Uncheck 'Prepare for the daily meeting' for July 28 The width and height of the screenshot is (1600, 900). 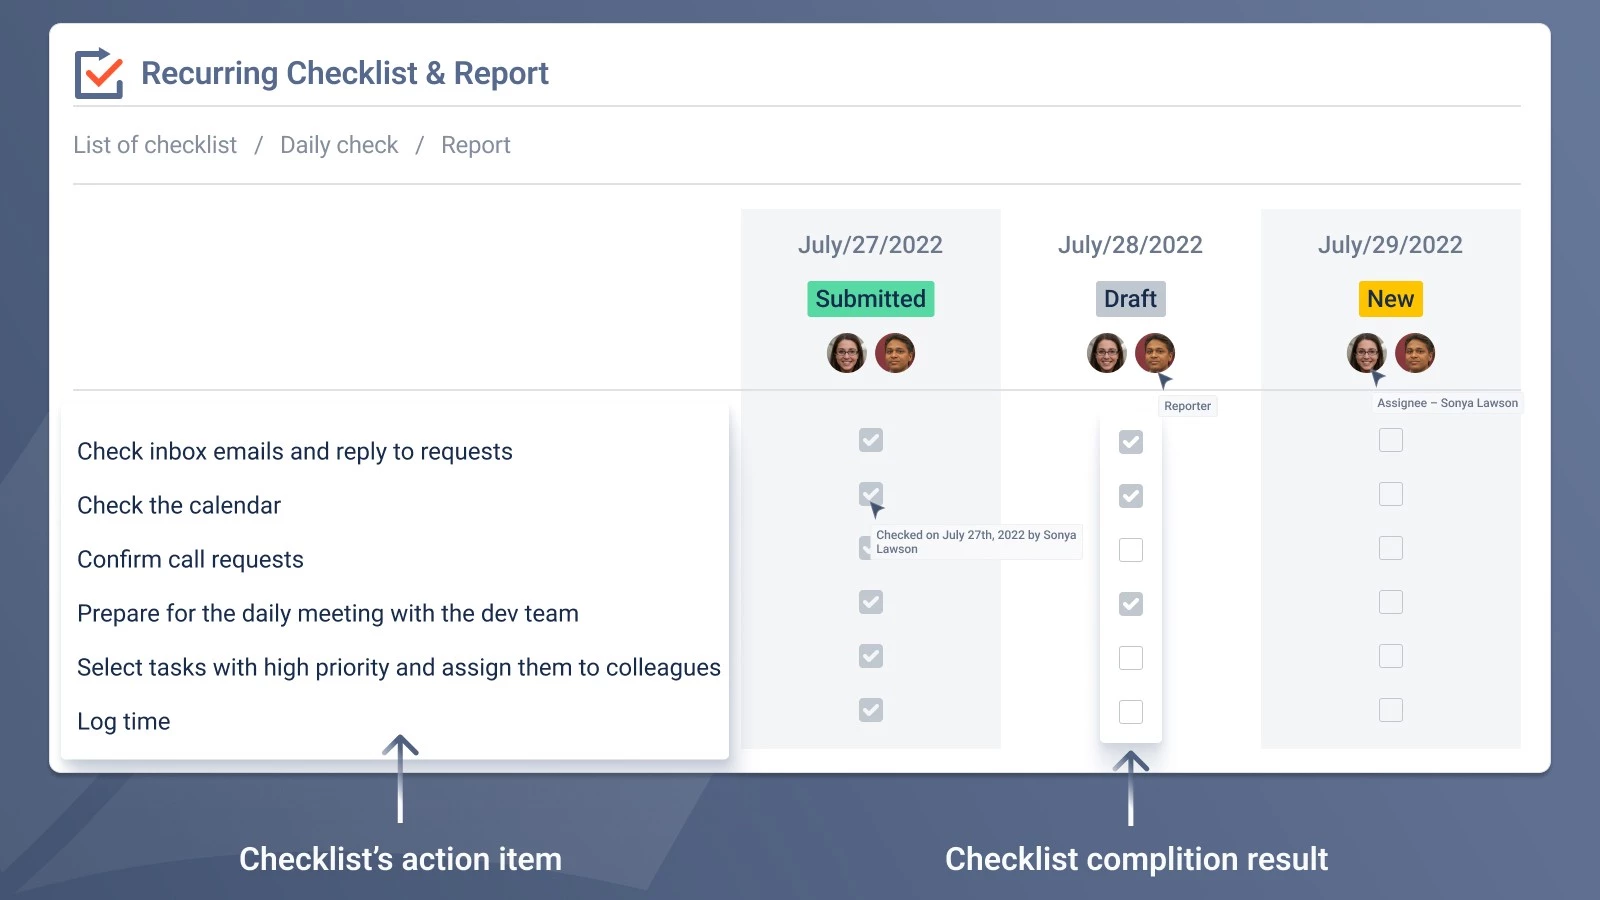[1131, 603]
